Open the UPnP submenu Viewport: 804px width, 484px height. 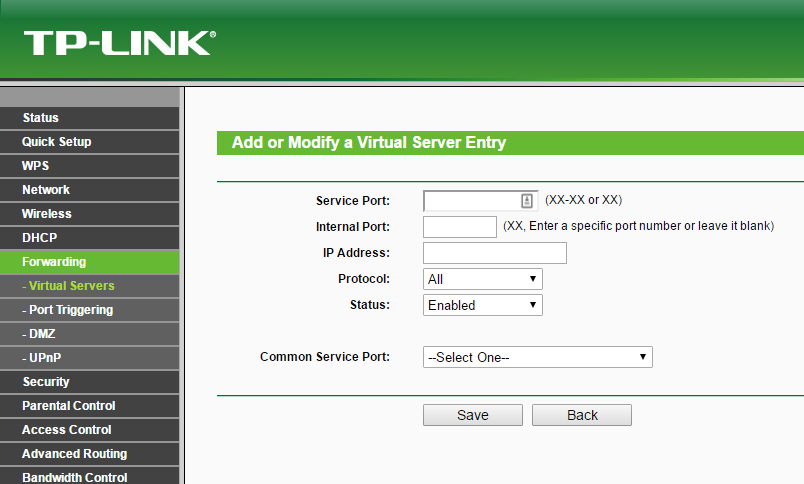tap(90, 358)
